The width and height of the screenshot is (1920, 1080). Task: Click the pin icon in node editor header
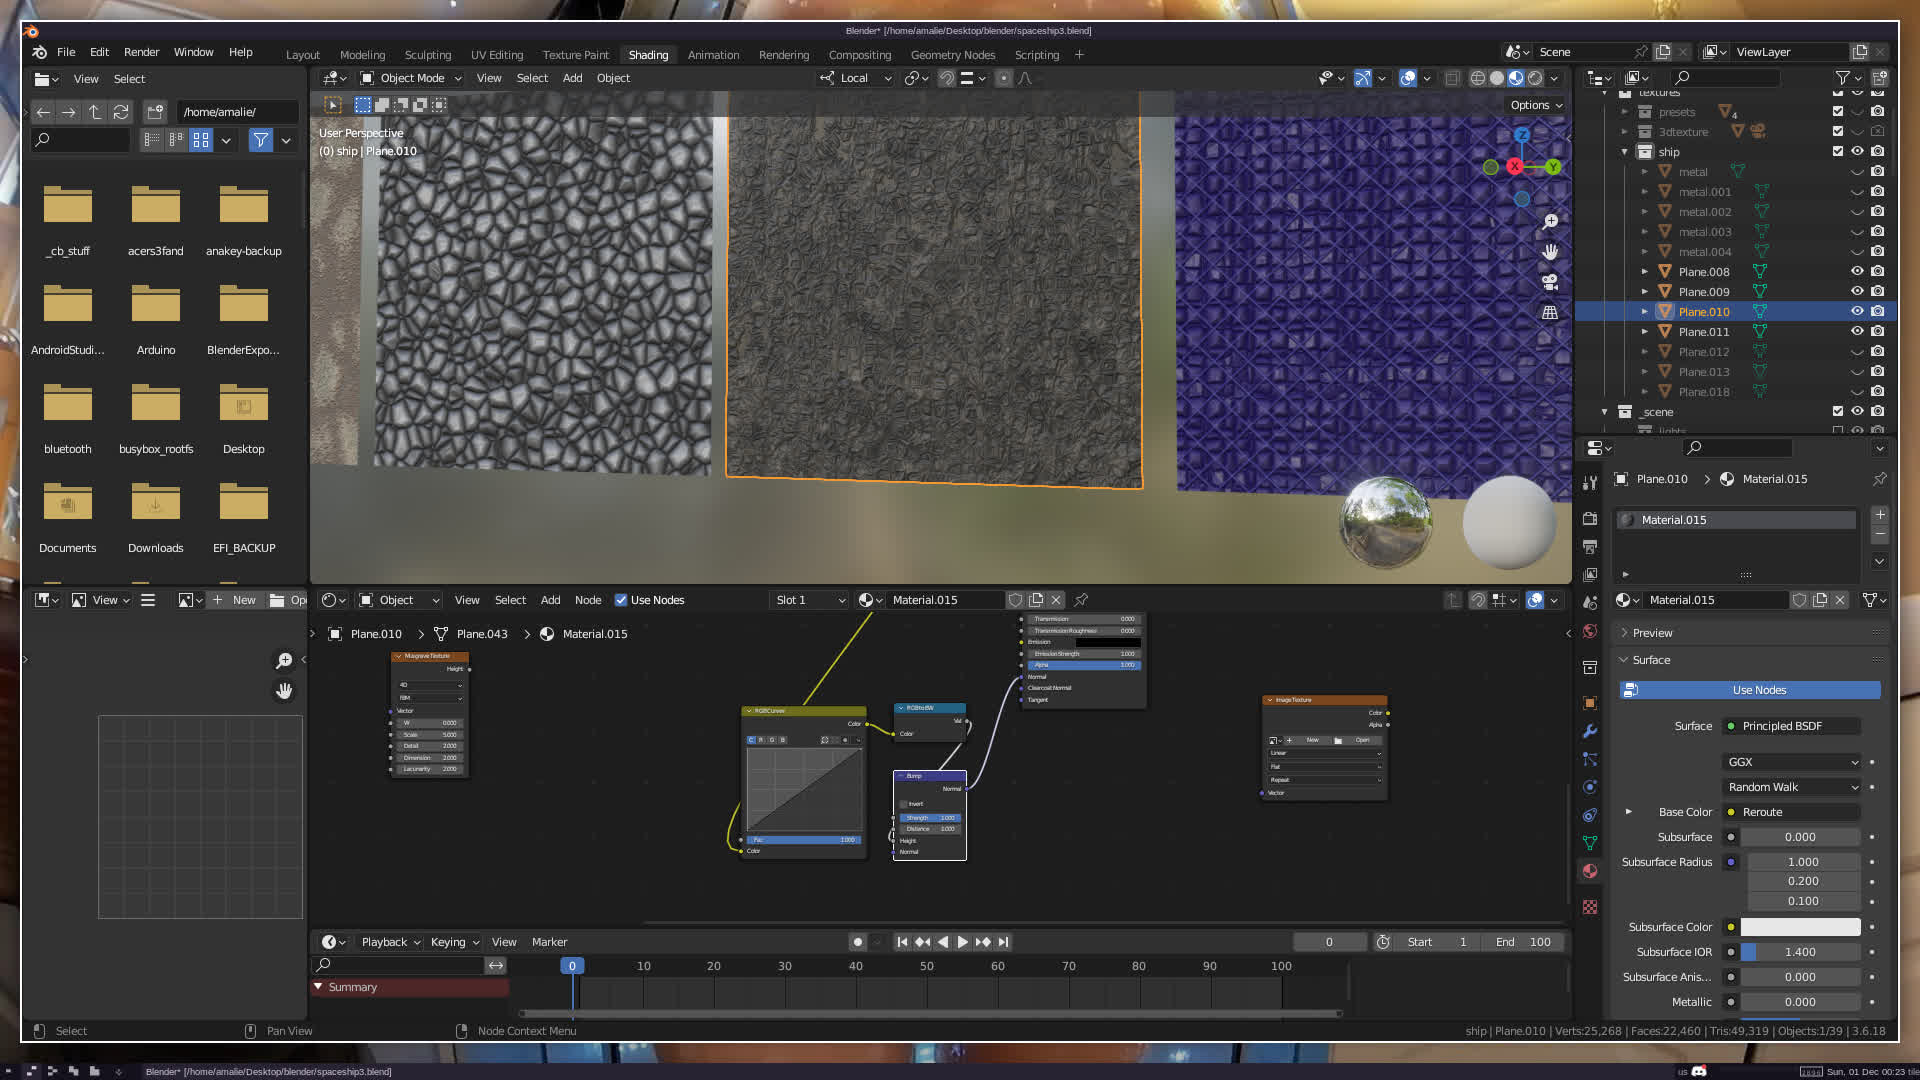(1081, 600)
